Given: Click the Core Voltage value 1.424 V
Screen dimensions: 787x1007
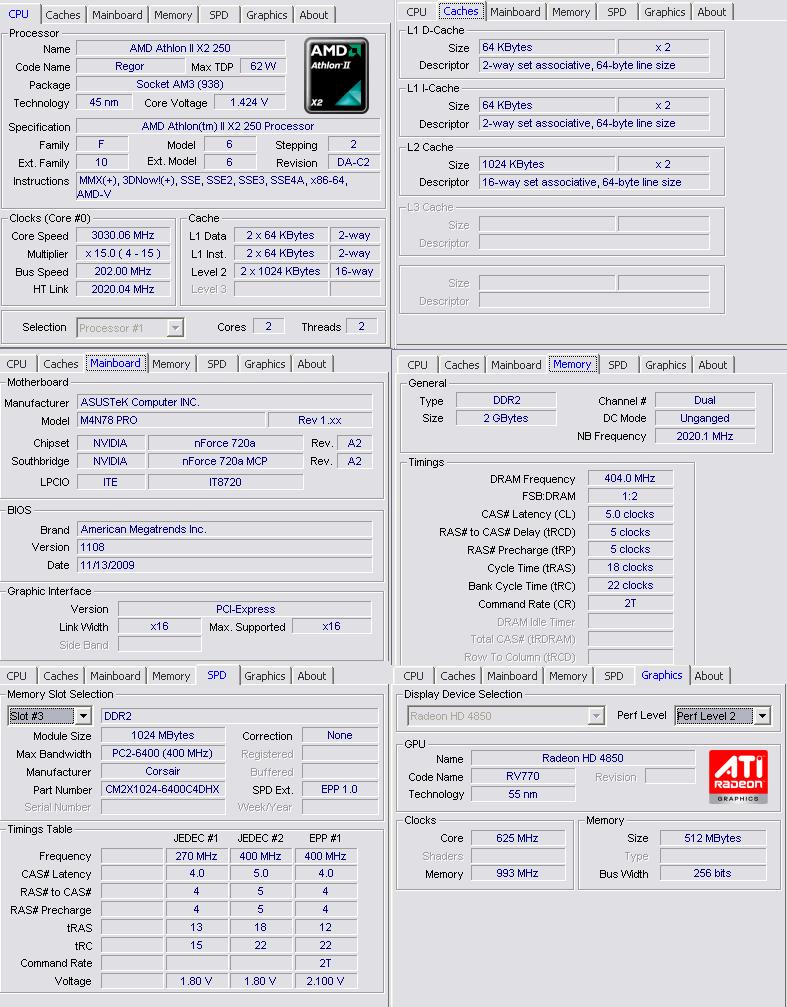Looking at the screenshot, I should click(249, 102).
